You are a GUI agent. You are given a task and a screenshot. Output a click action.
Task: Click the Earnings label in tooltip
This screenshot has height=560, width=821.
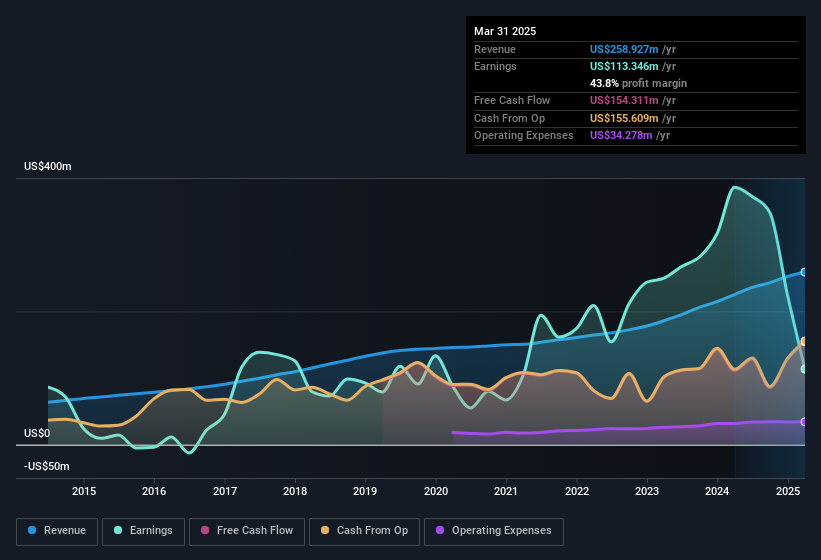495,66
